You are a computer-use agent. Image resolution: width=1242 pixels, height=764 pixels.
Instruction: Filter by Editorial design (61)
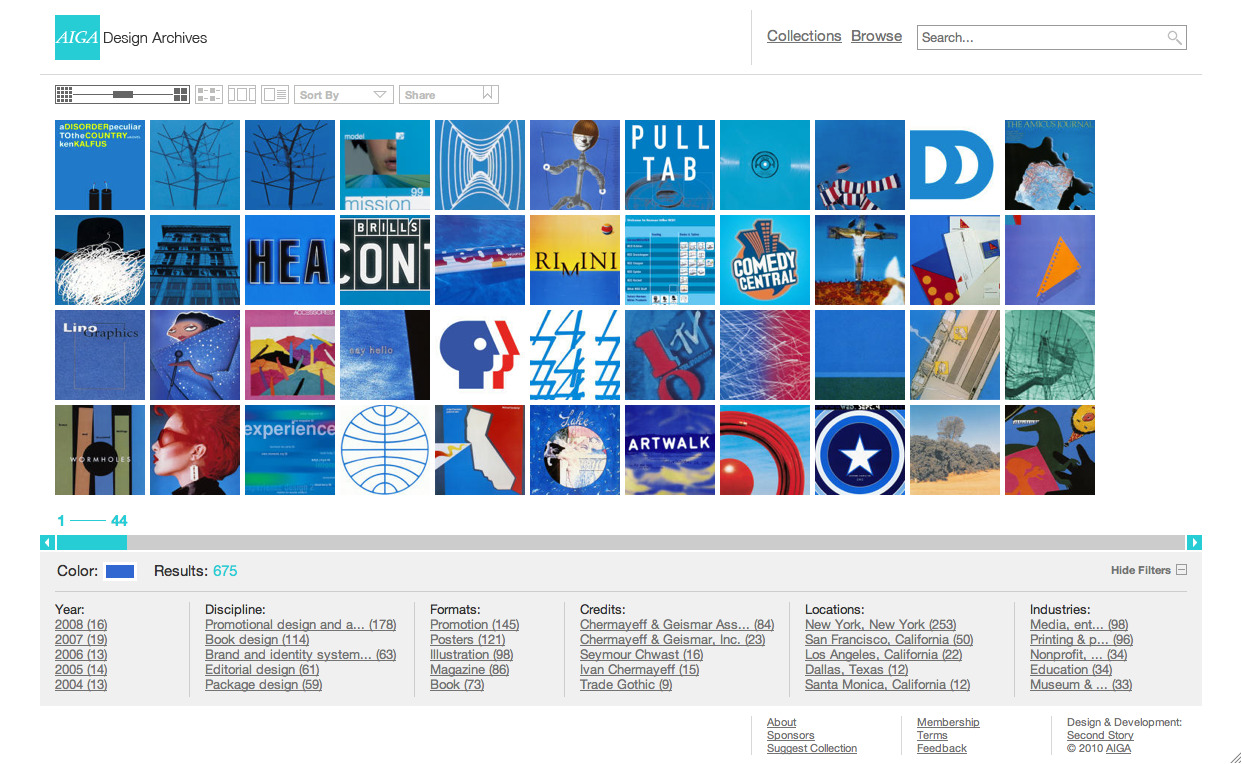(262, 670)
